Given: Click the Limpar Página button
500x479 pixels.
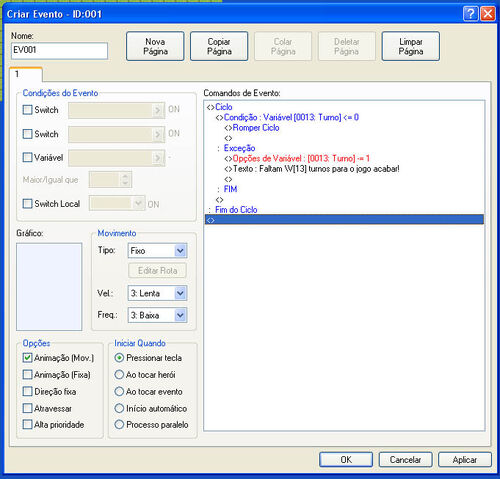Looking at the screenshot, I should tap(411, 46).
